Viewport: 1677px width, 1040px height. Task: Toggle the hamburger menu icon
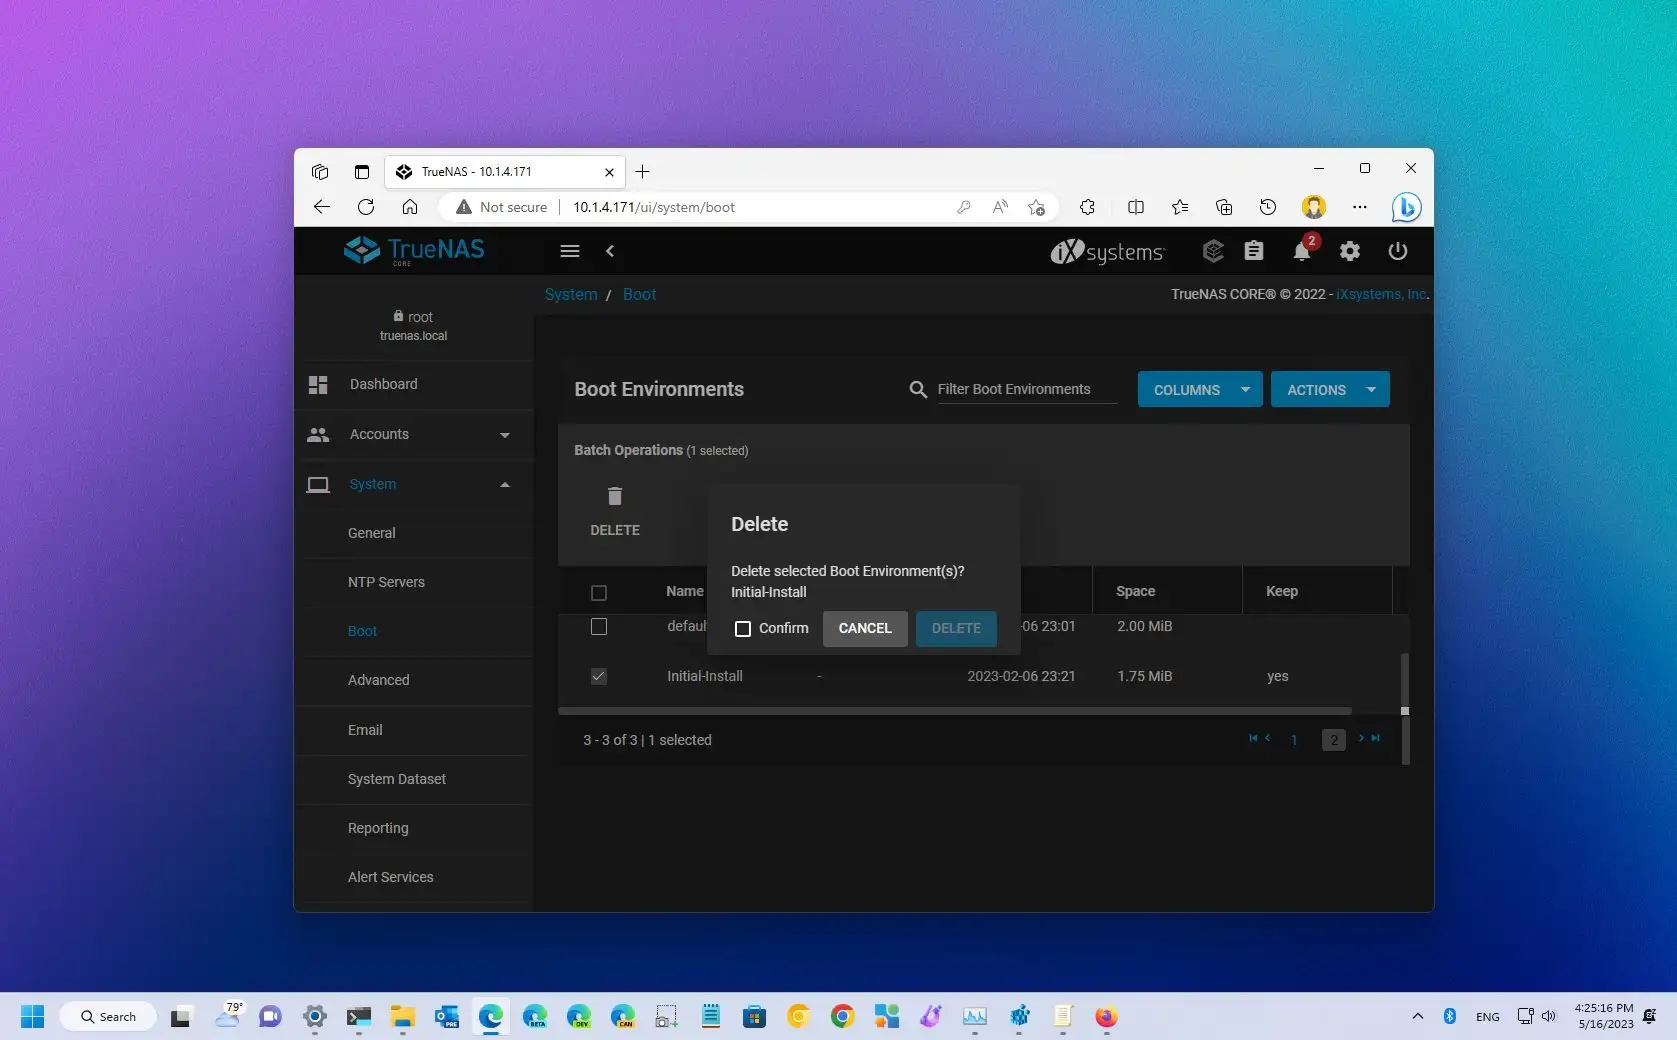coord(570,251)
